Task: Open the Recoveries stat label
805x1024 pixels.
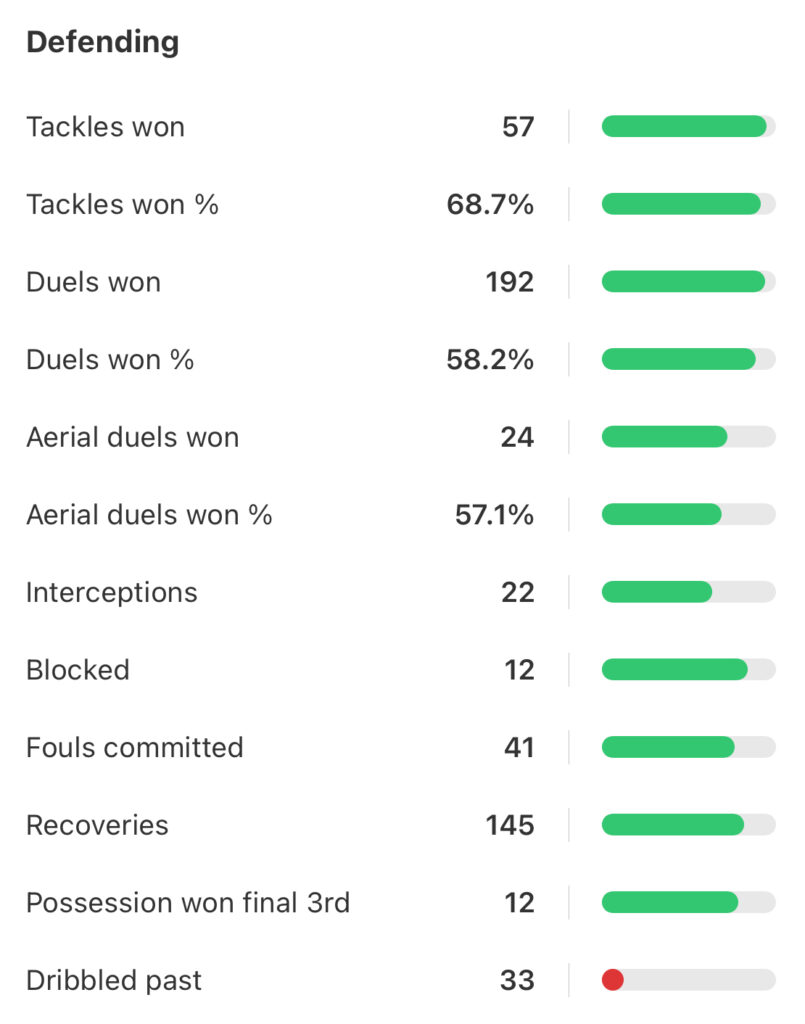Action: click(97, 825)
